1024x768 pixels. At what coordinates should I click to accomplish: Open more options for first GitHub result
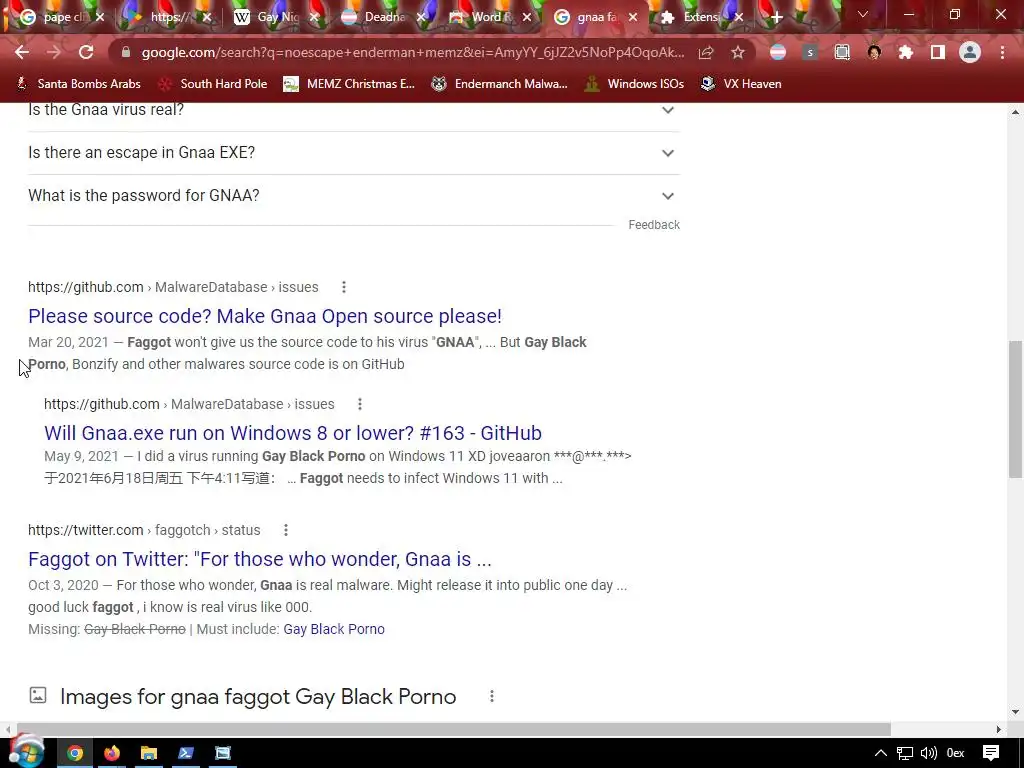pyautogui.click(x=344, y=287)
